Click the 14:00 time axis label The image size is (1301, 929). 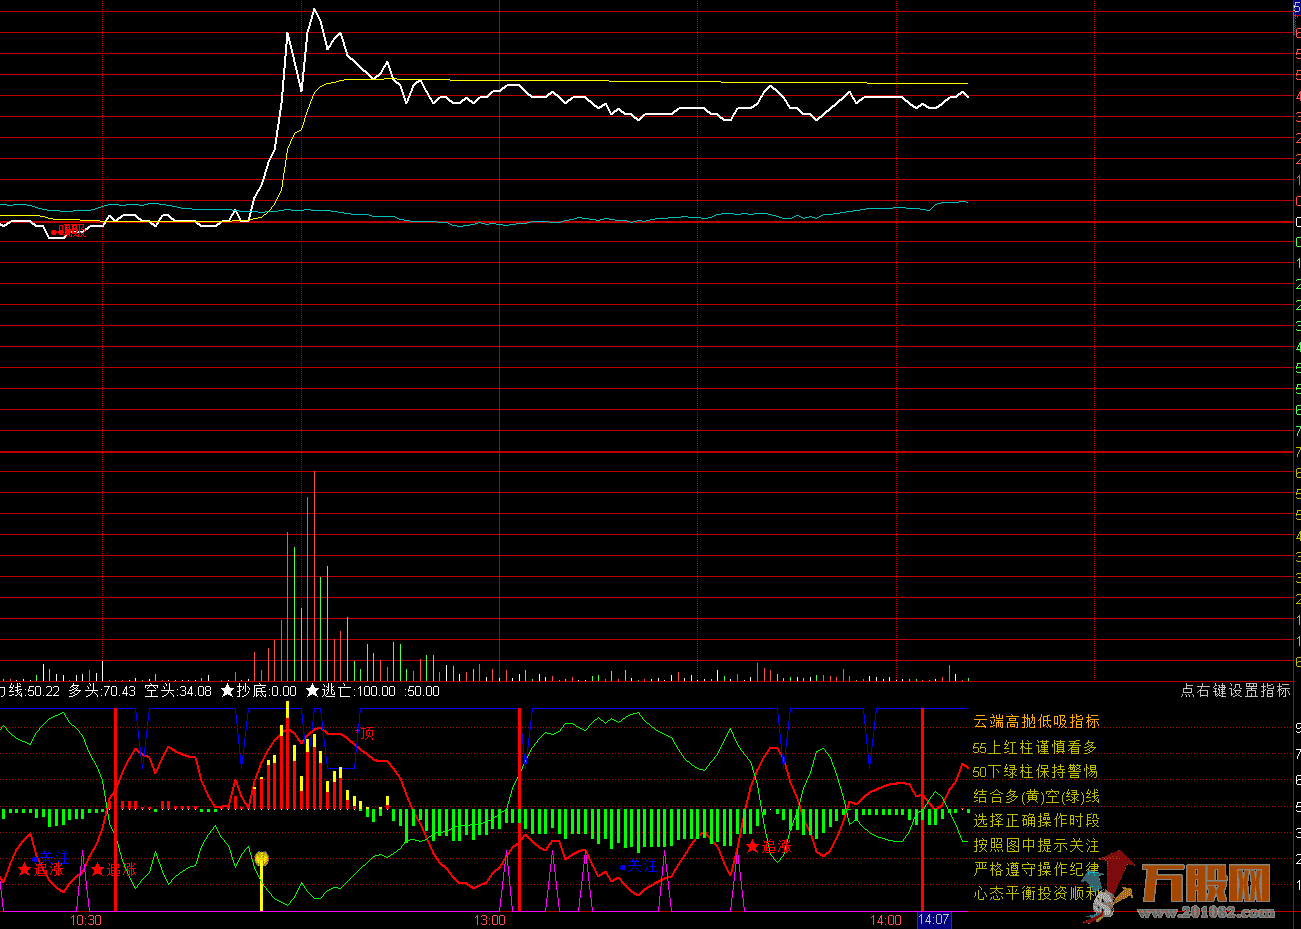(x=885, y=920)
